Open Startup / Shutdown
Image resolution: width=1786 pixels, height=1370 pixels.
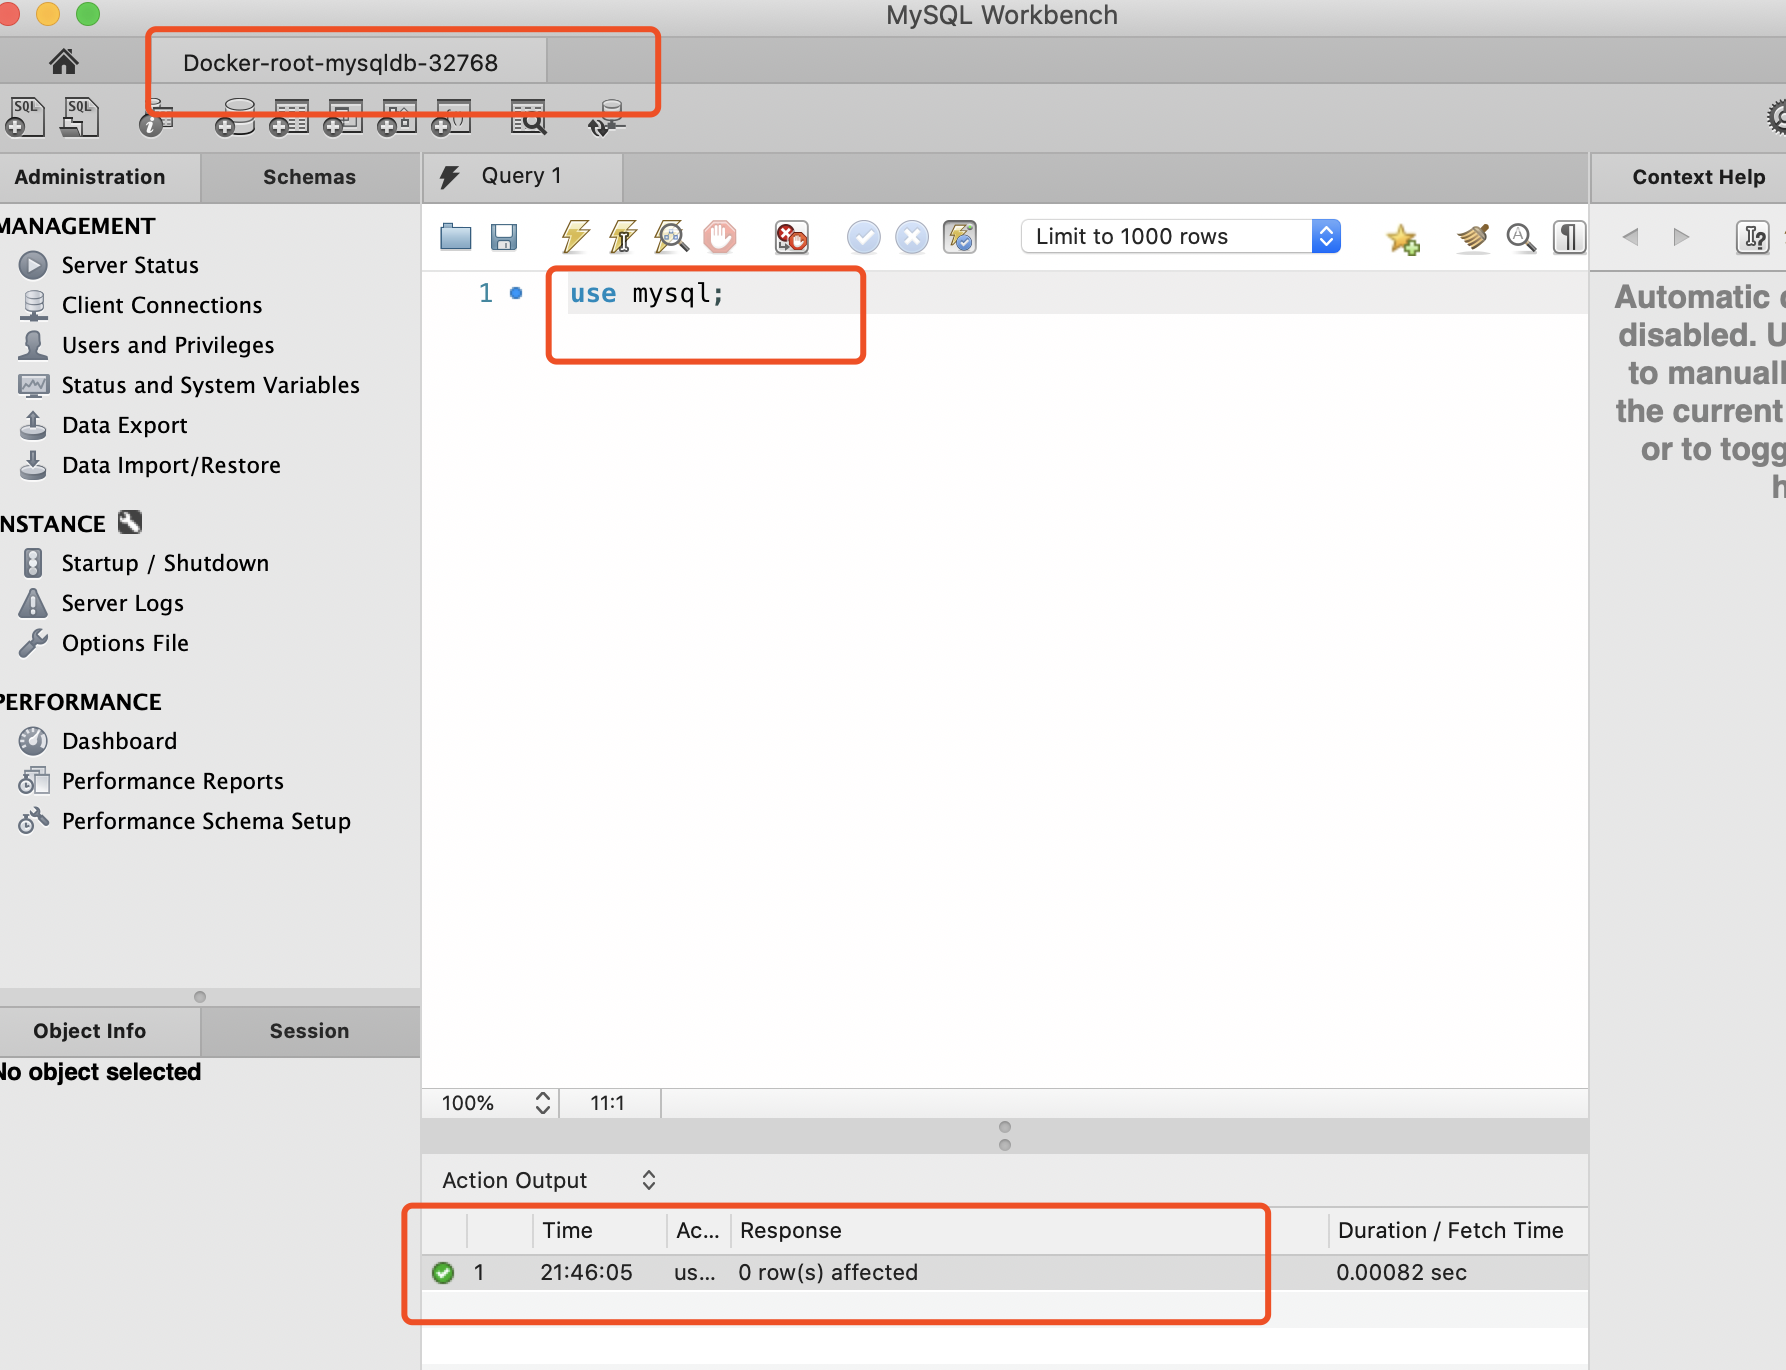click(165, 563)
